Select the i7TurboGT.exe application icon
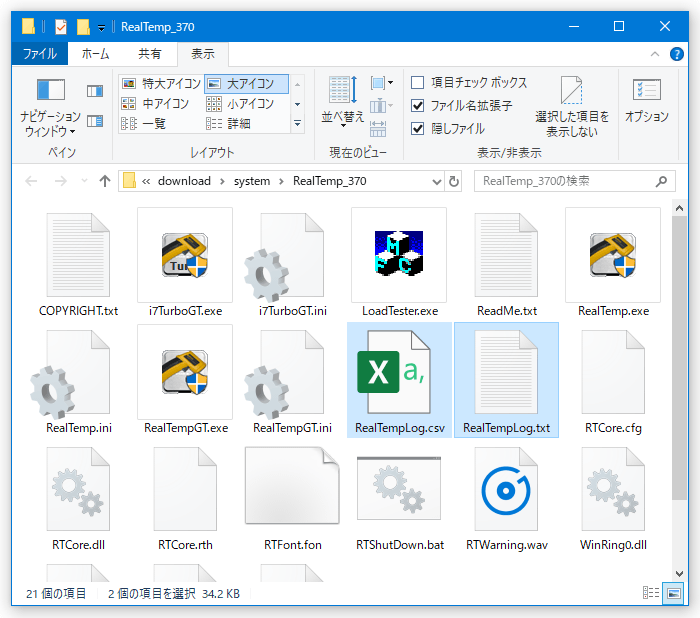Image resolution: width=700 pixels, height=618 pixels. (184, 255)
